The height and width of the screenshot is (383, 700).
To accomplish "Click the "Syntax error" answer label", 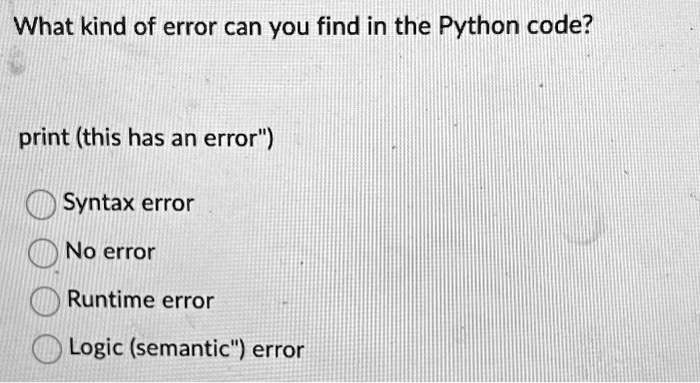I will 129,204.
